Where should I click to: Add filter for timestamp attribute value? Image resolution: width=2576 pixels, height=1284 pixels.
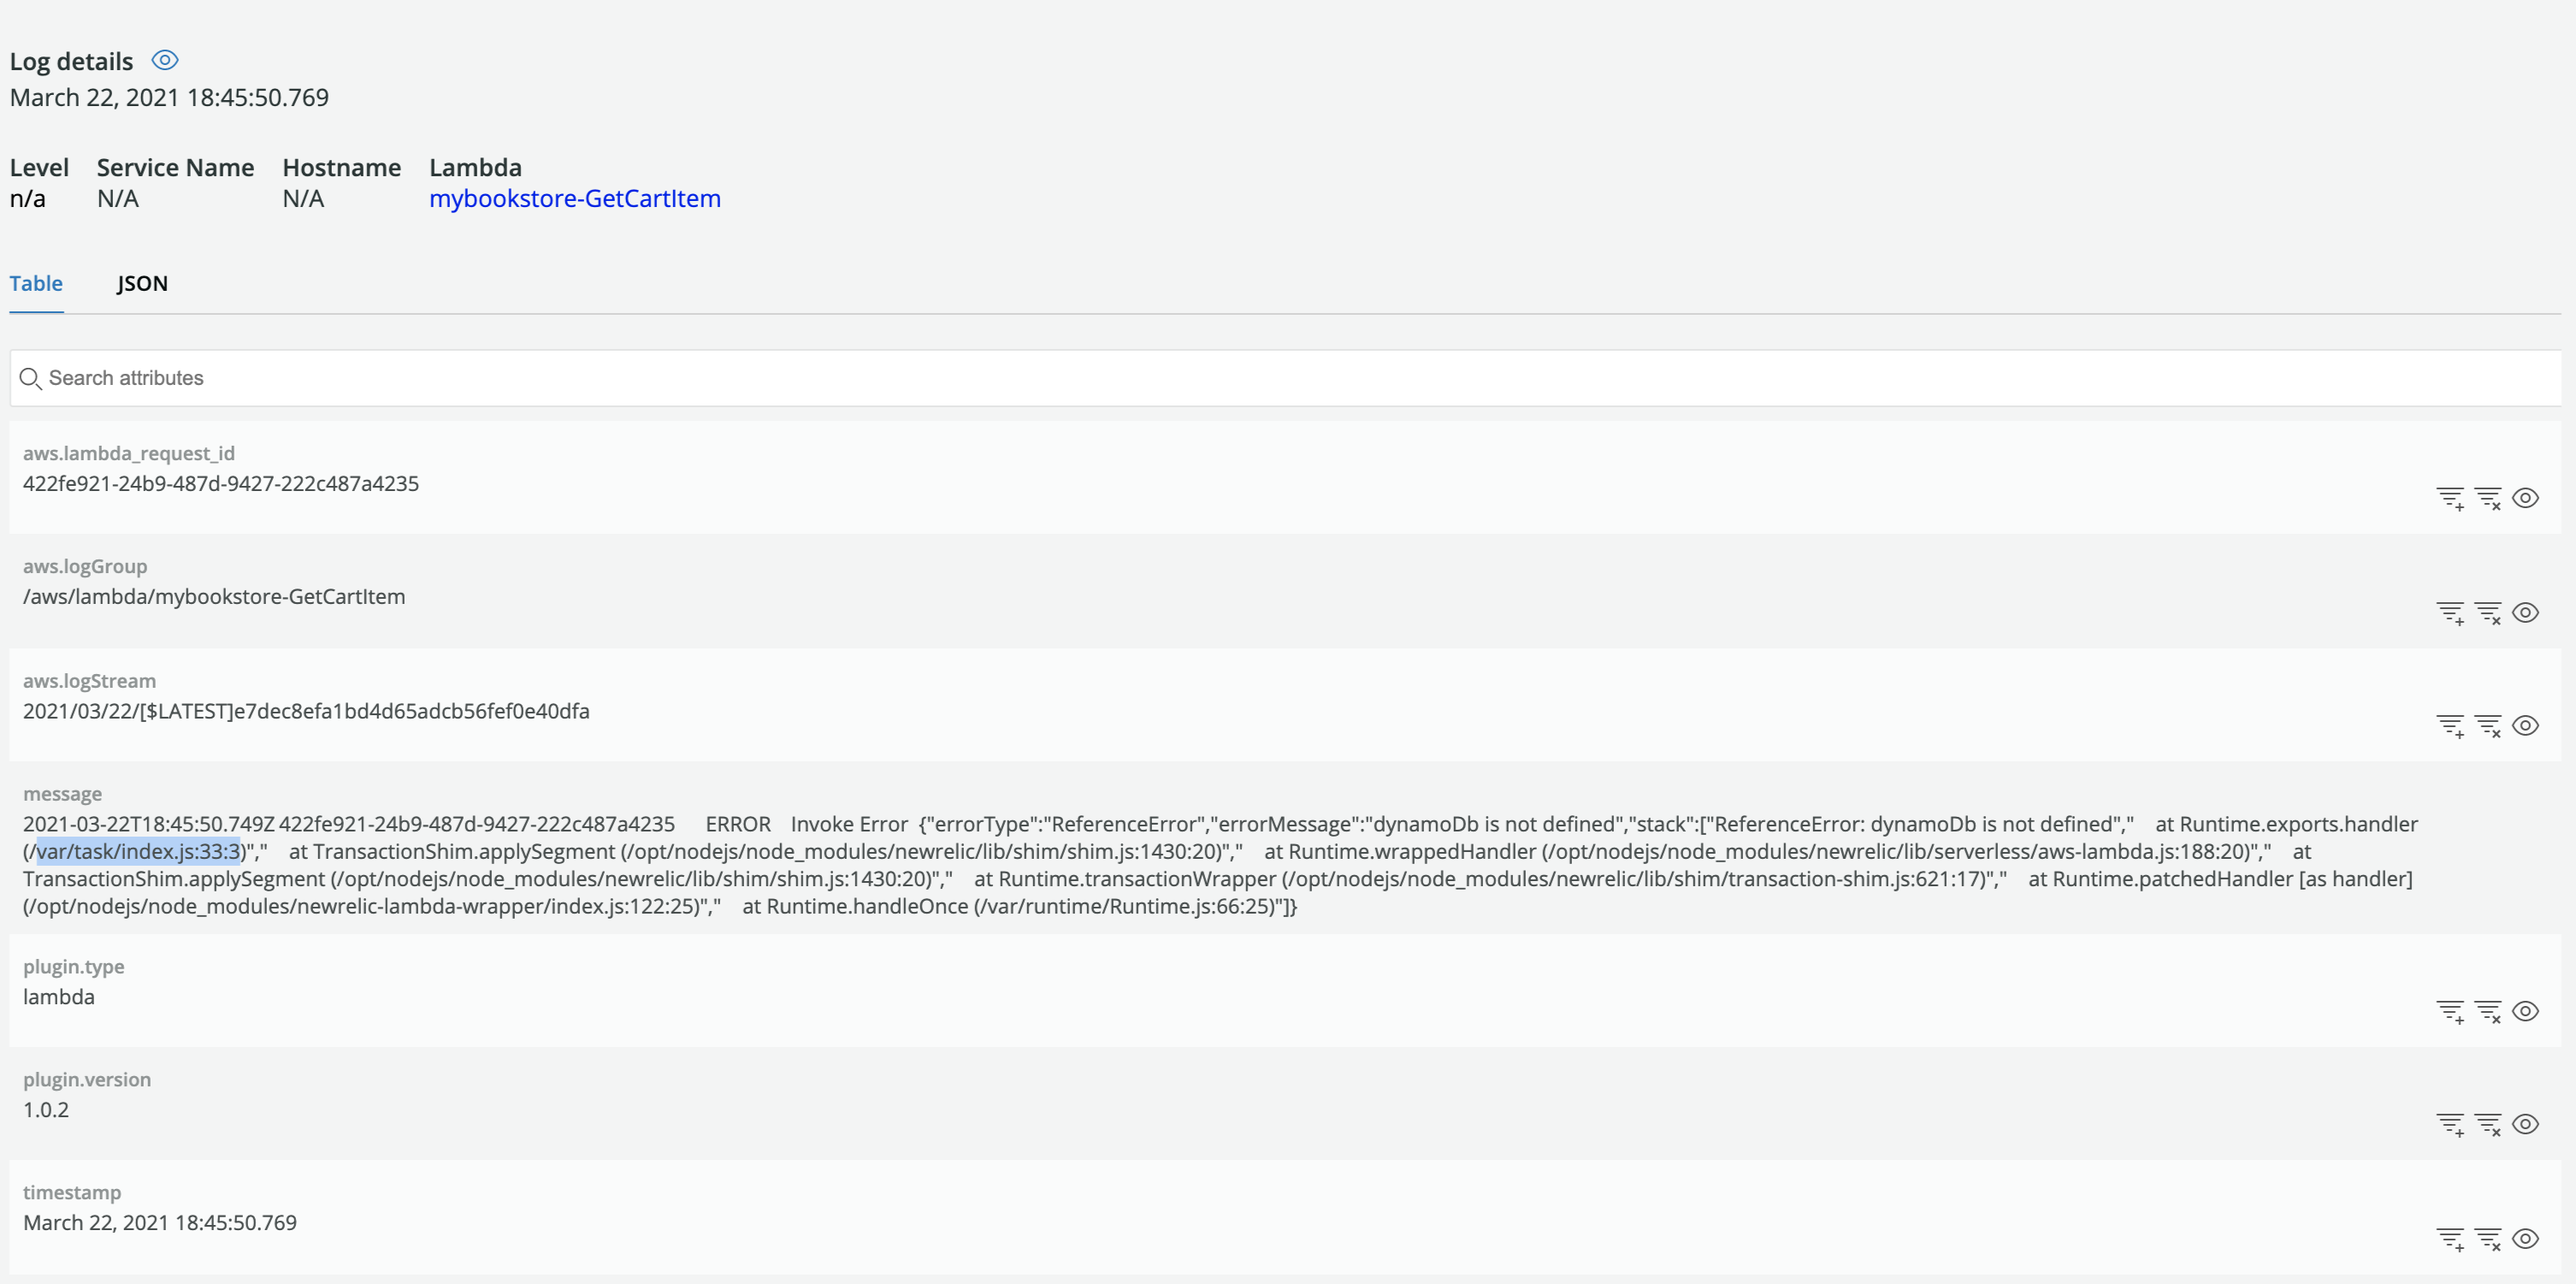tap(2450, 1239)
